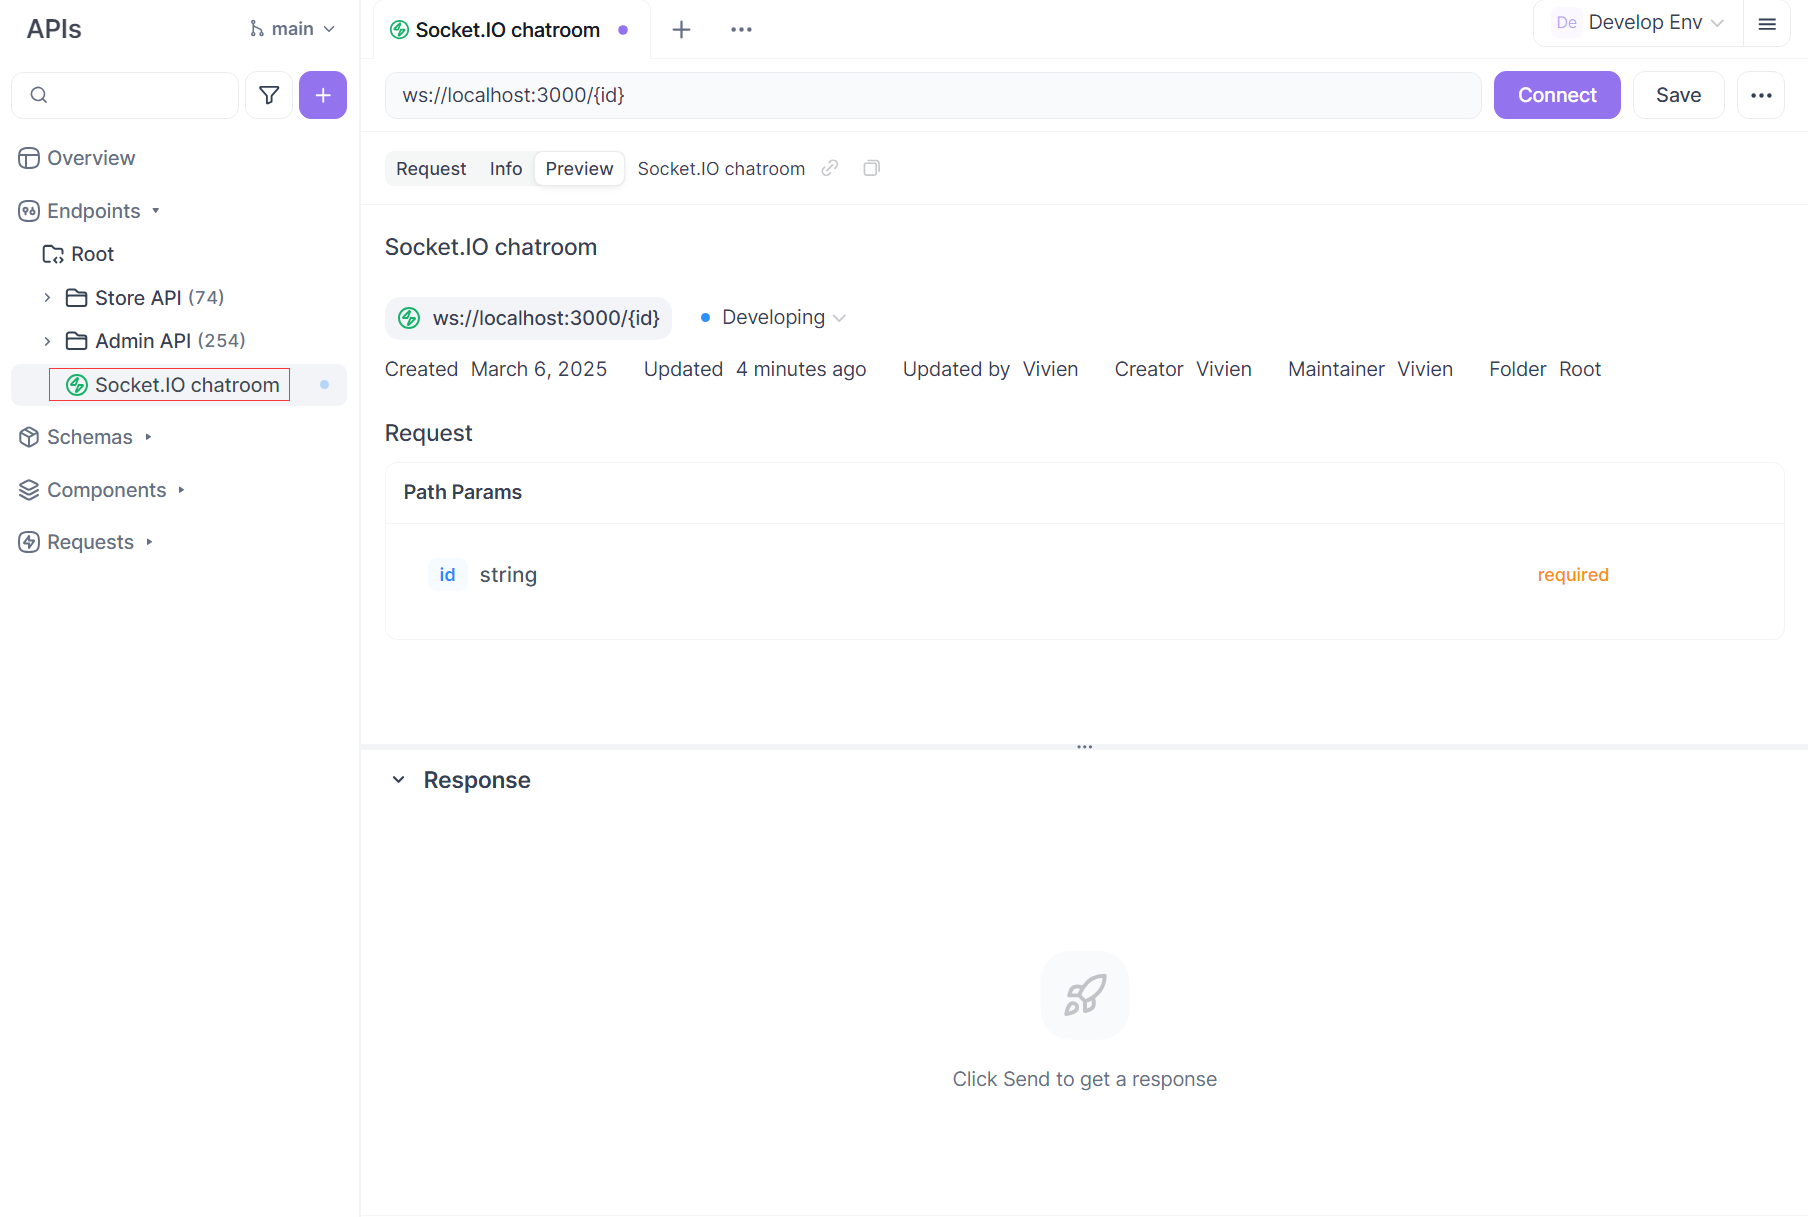Click the Endpoints section icon

pos(29,211)
